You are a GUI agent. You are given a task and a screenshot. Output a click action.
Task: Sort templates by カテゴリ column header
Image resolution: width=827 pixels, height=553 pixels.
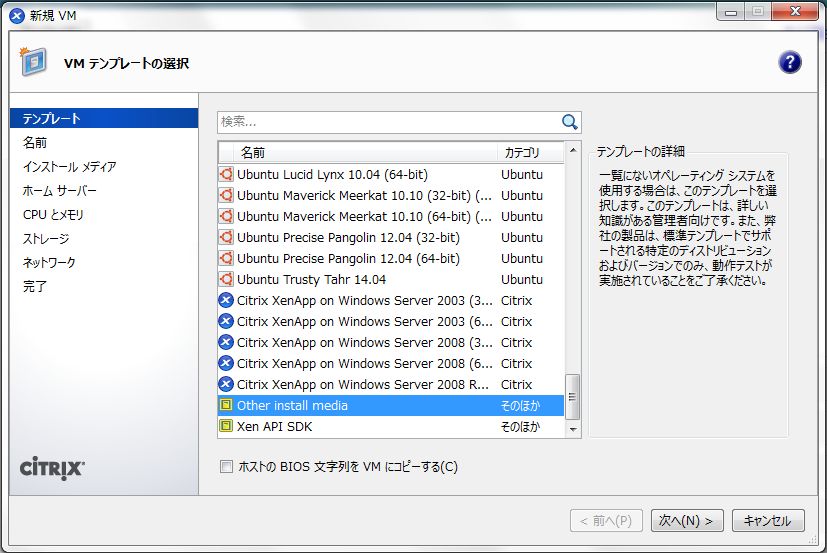531,152
